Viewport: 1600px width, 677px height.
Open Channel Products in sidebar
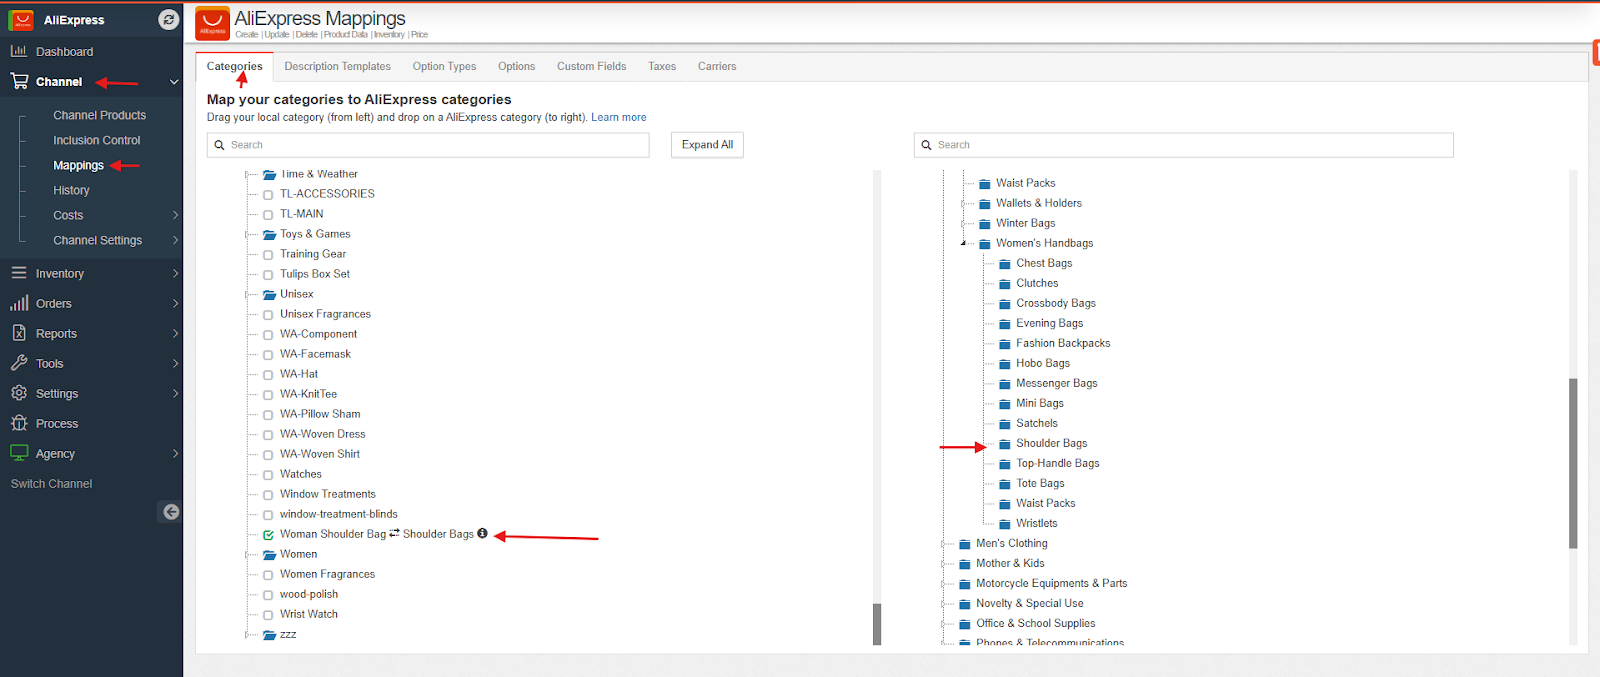(x=99, y=115)
